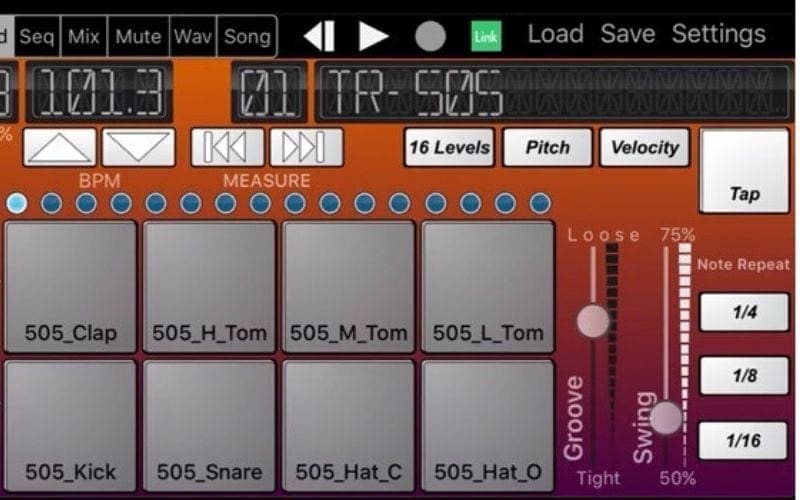Image resolution: width=800 pixels, height=500 pixels.
Task: Click the 101.3 tempo display
Action: click(100, 91)
